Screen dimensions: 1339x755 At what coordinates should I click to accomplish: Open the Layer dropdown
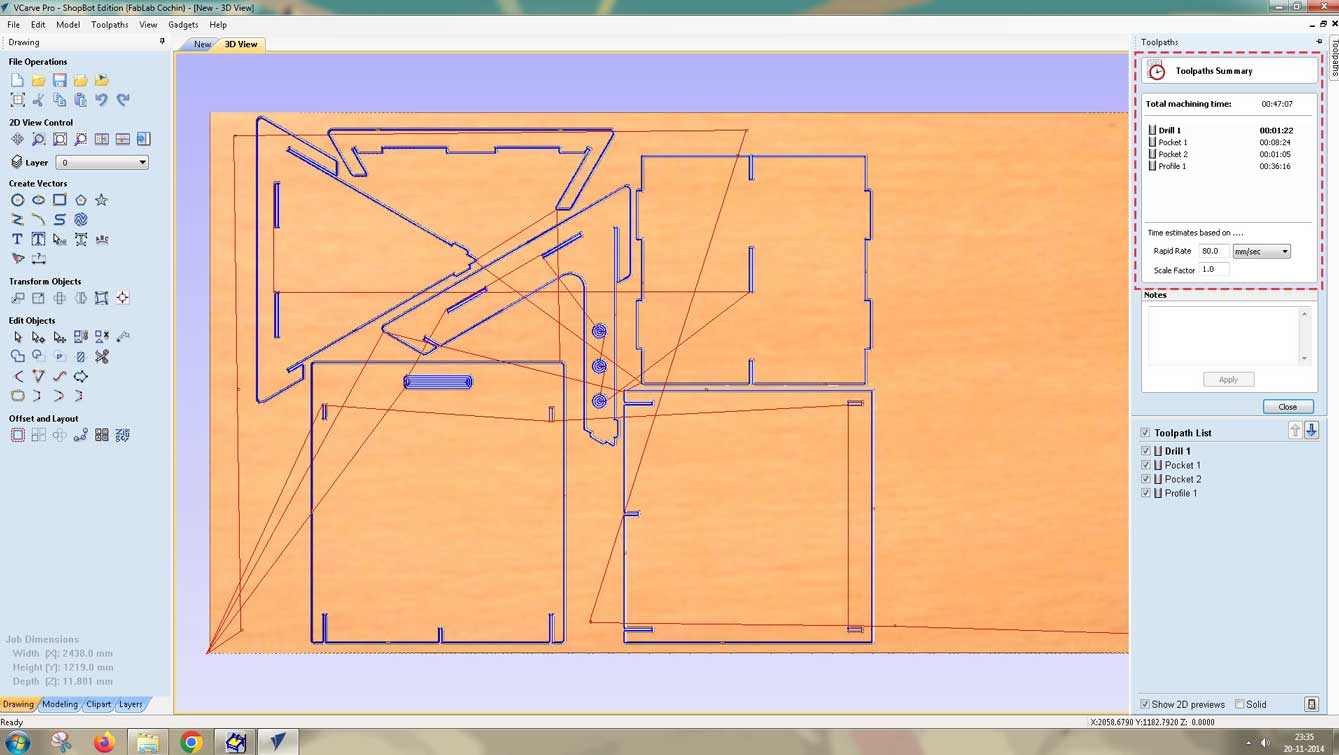coord(102,162)
